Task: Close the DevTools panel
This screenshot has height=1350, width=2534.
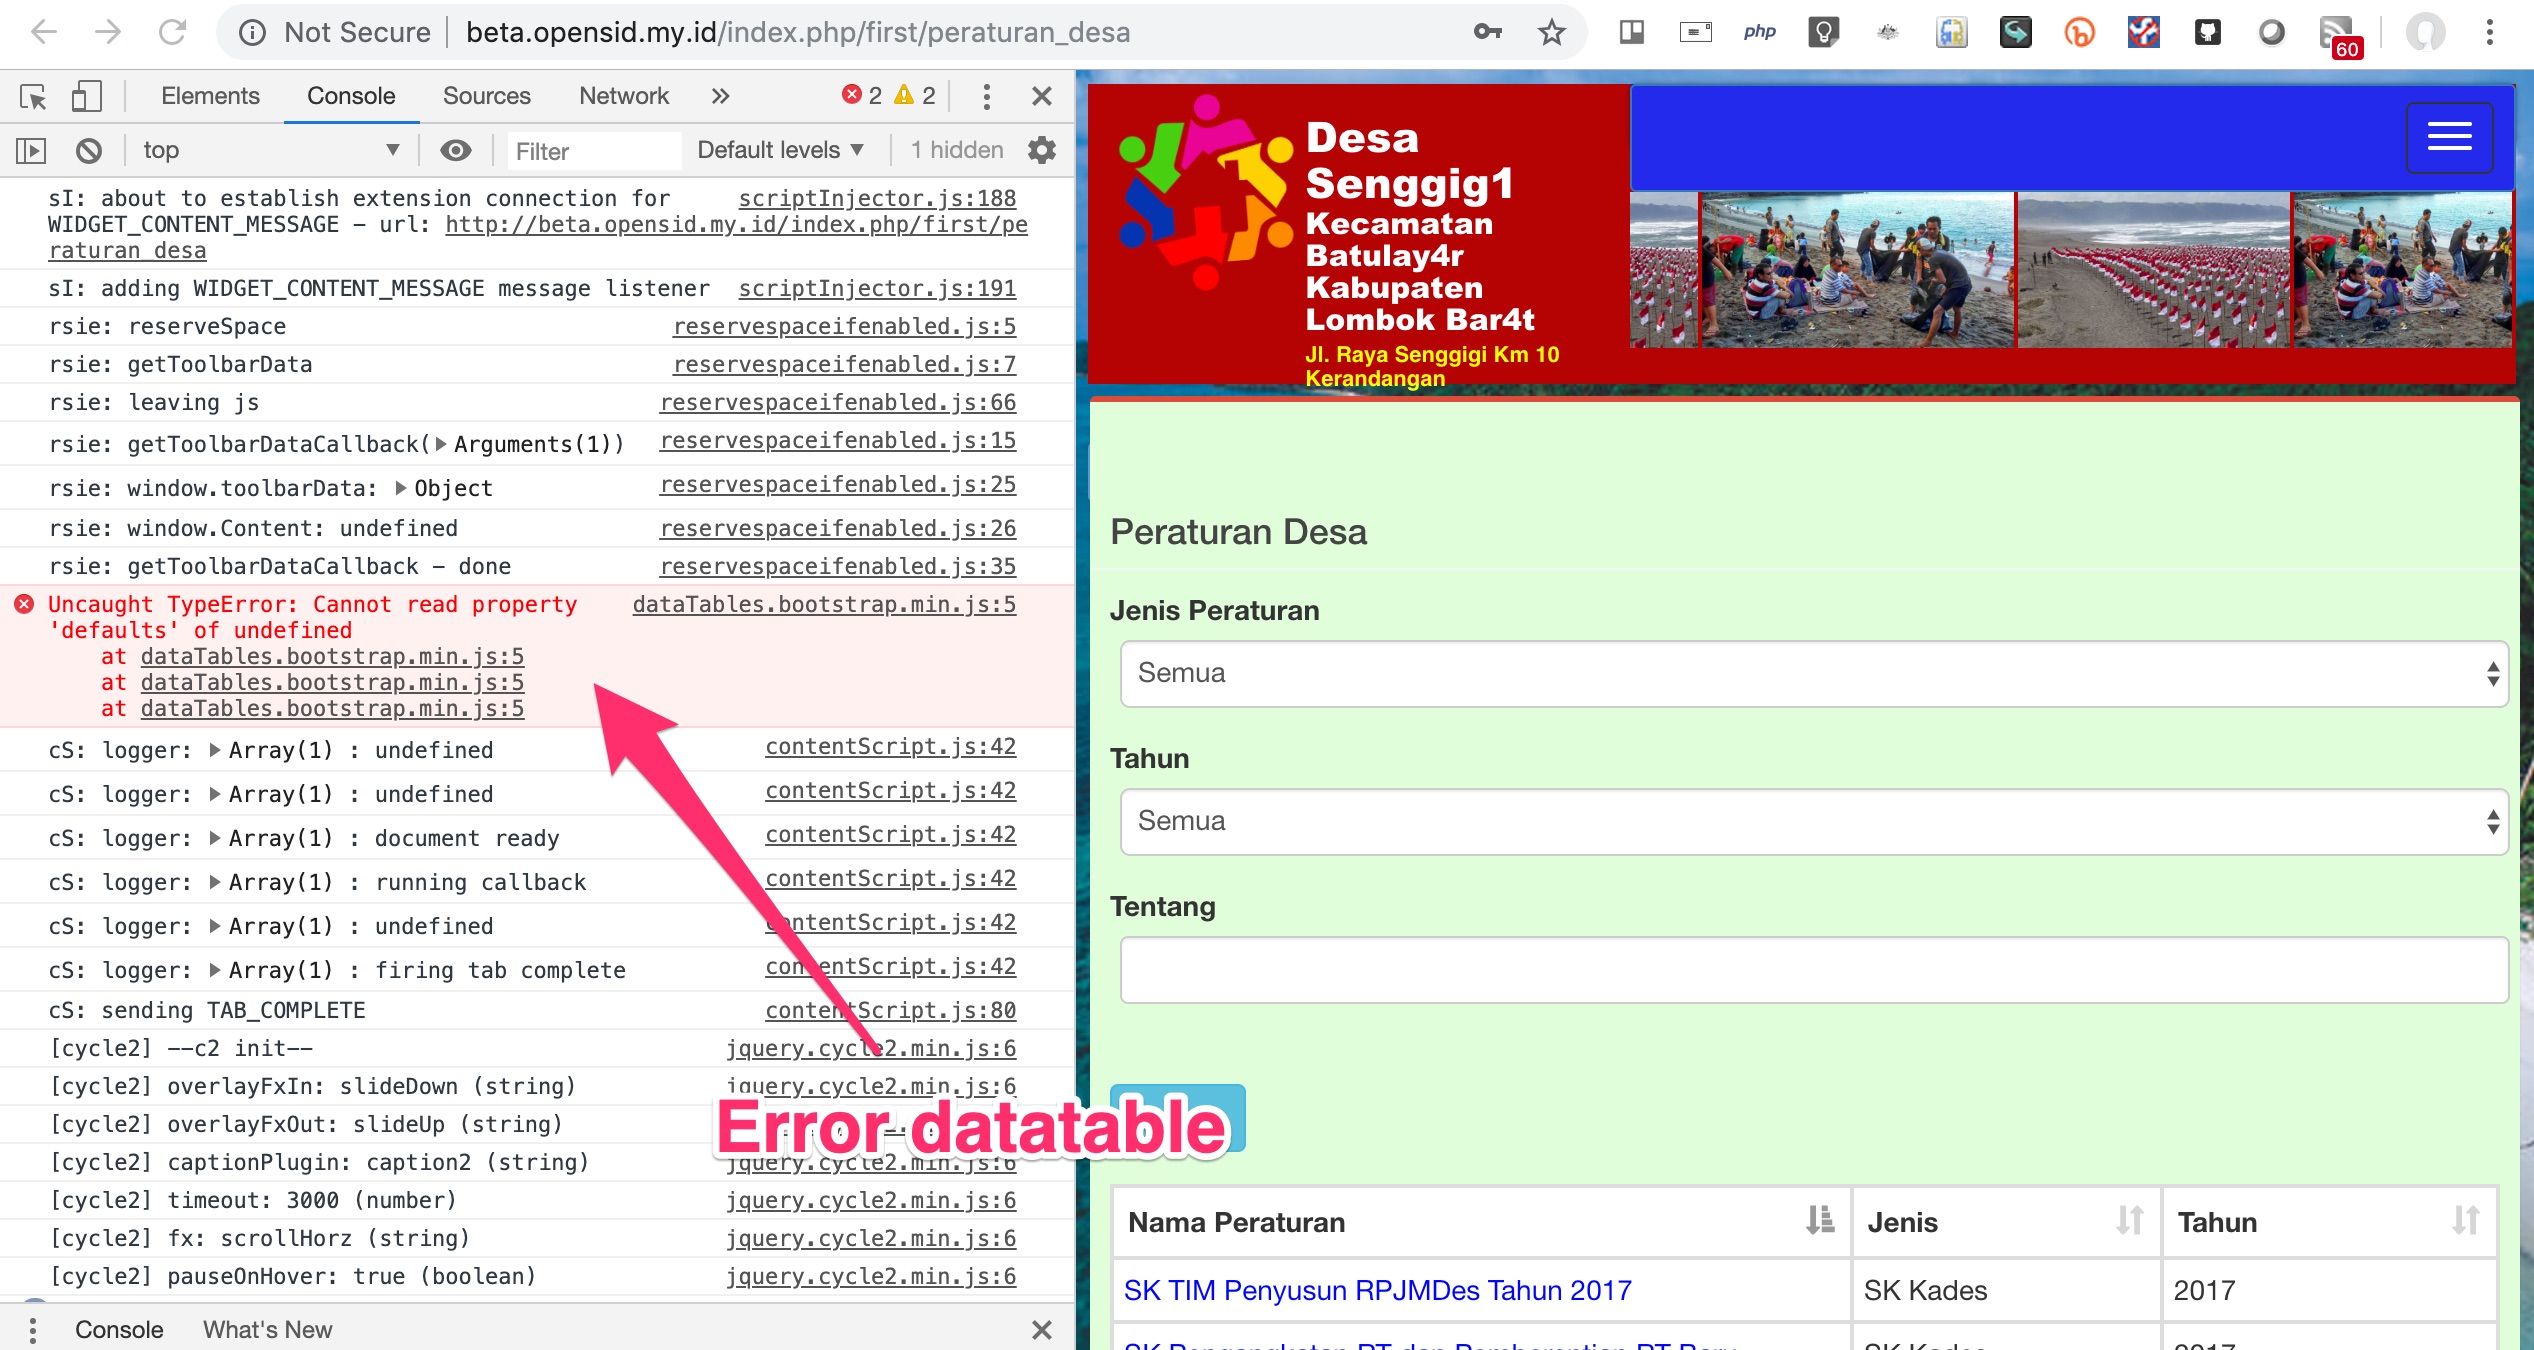Action: 1041,96
